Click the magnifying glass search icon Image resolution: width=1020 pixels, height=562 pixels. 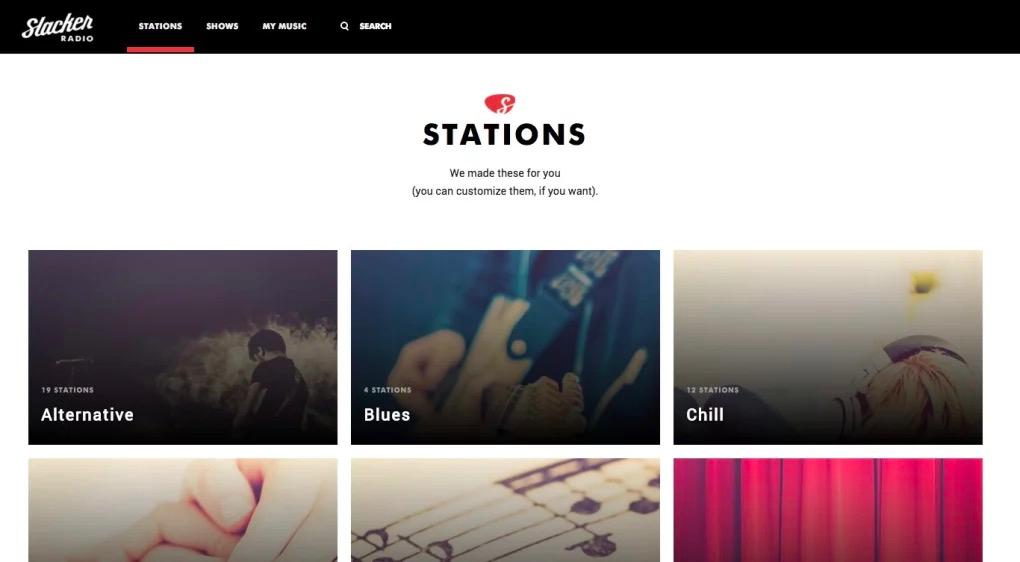pyautogui.click(x=345, y=26)
